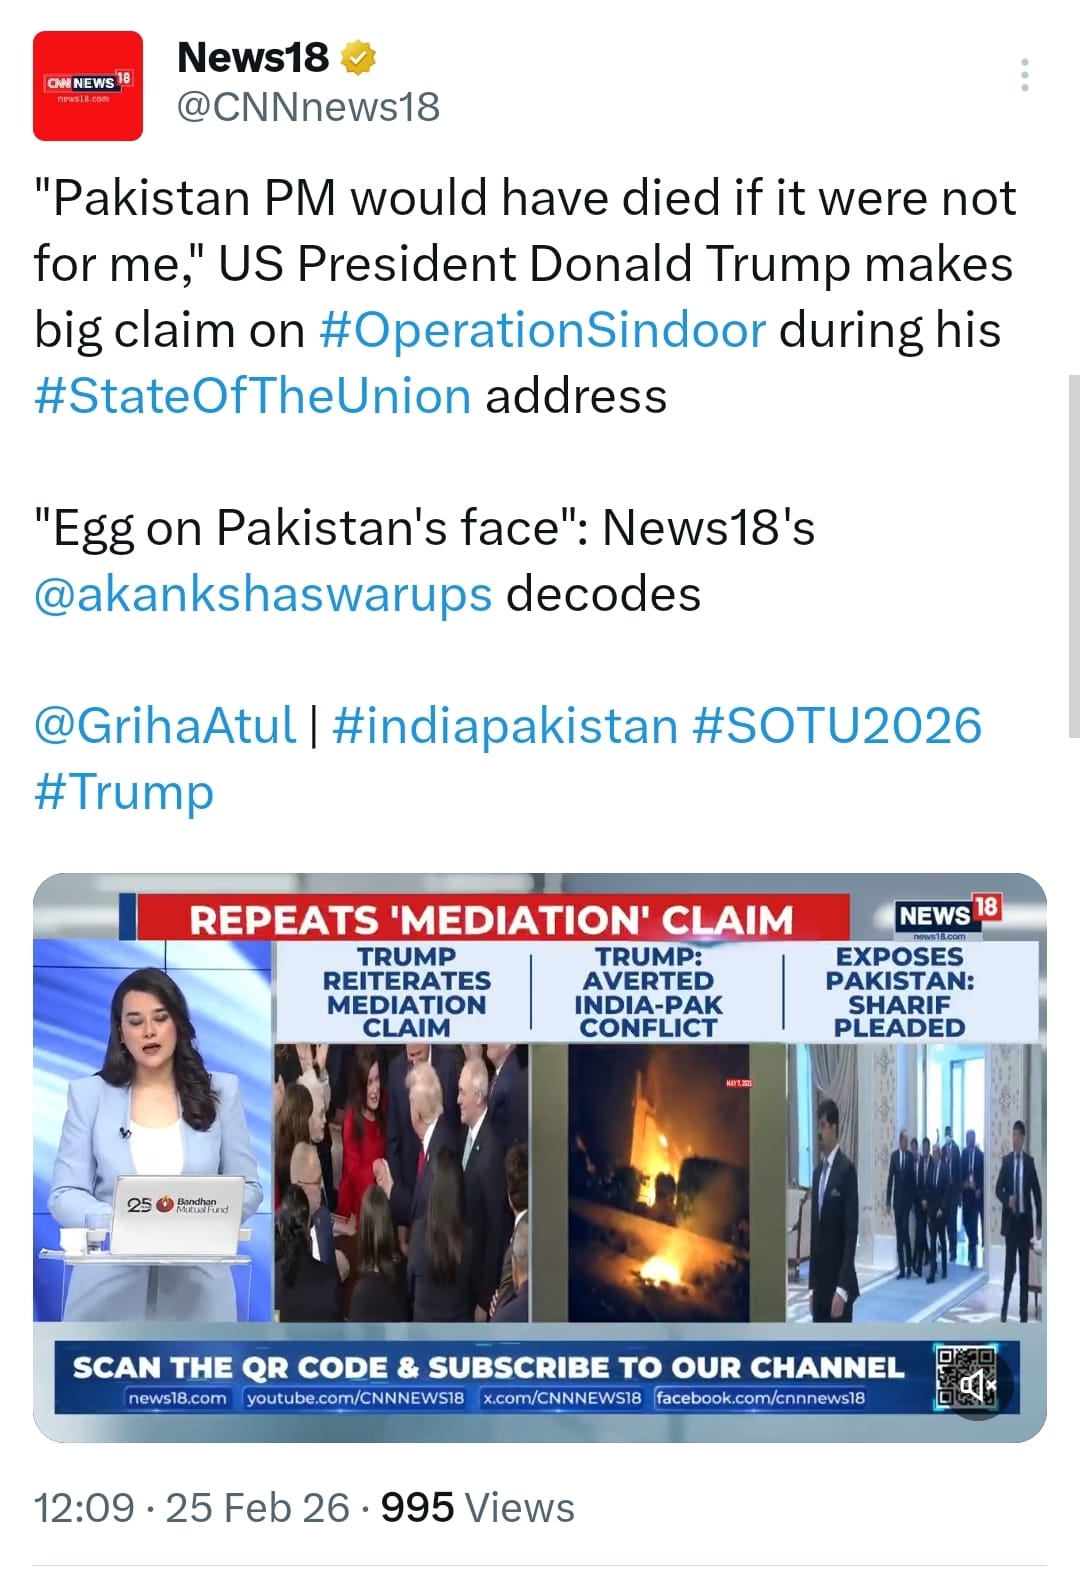The image size is (1080, 1574).
Task: Visit the @GrihaAtul profile mention
Action: [165, 725]
